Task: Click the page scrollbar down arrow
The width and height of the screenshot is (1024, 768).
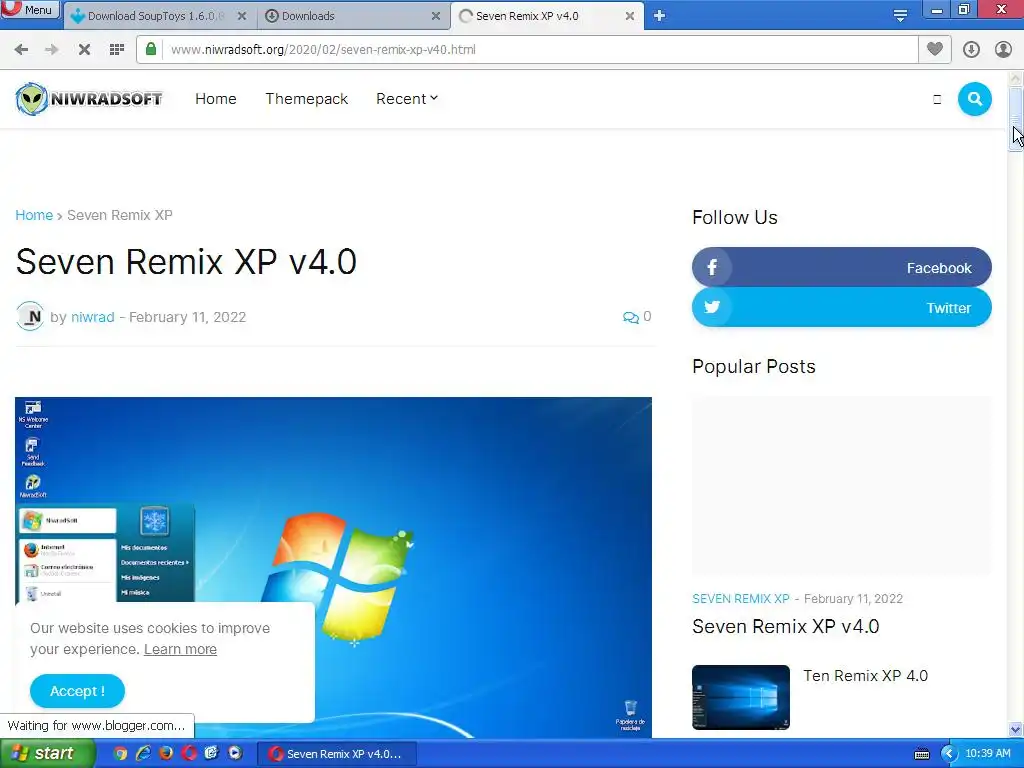Action: pyautogui.click(x=1016, y=729)
